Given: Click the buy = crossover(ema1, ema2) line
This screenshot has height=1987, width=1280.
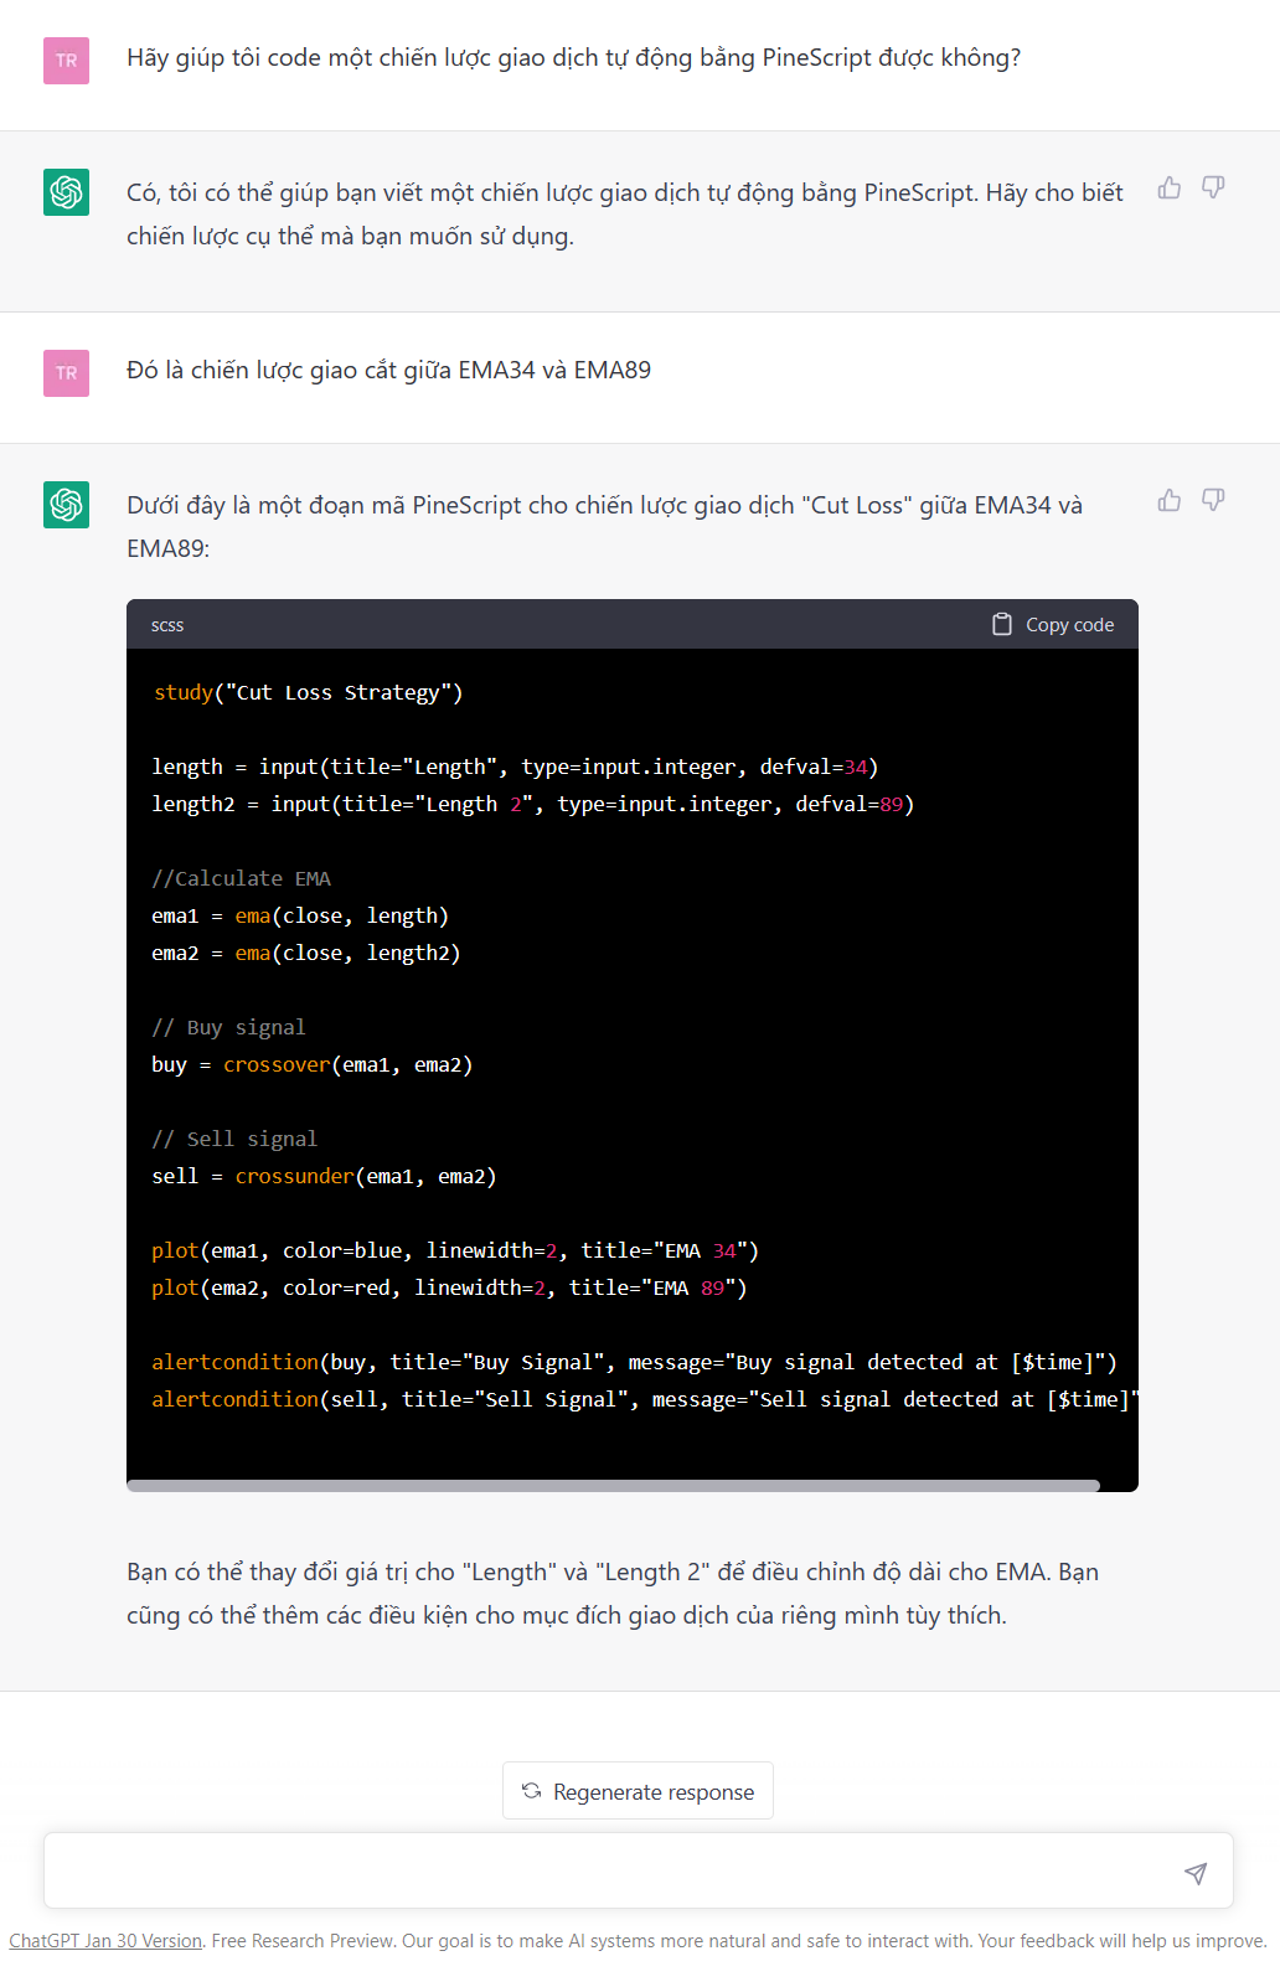Looking at the screenshot, I should 312,1065.
